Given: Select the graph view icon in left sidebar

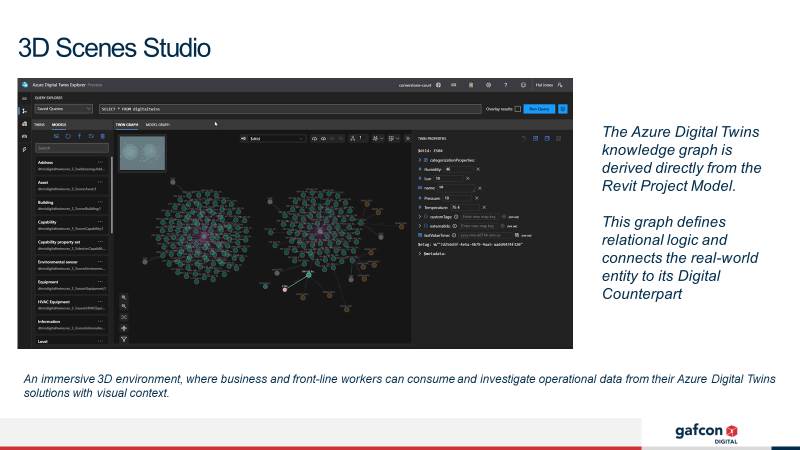Looking at the screenshot, I should [24, 111].
